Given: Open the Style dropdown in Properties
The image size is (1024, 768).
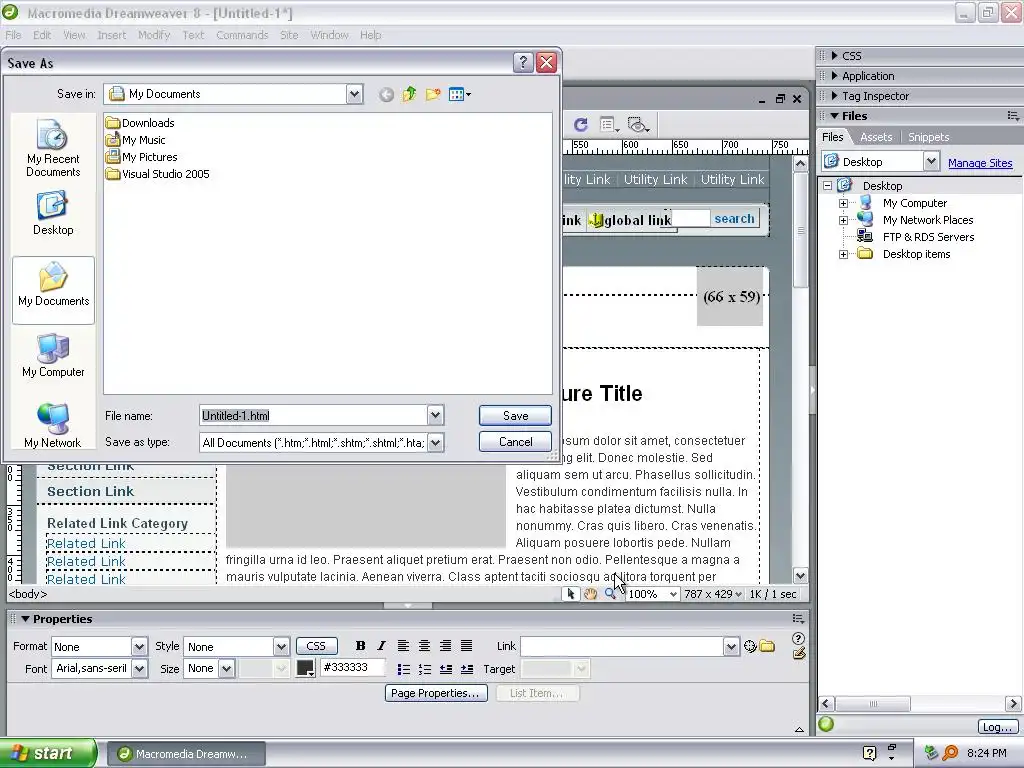Looking at the screenshot, I should point(281,647).
